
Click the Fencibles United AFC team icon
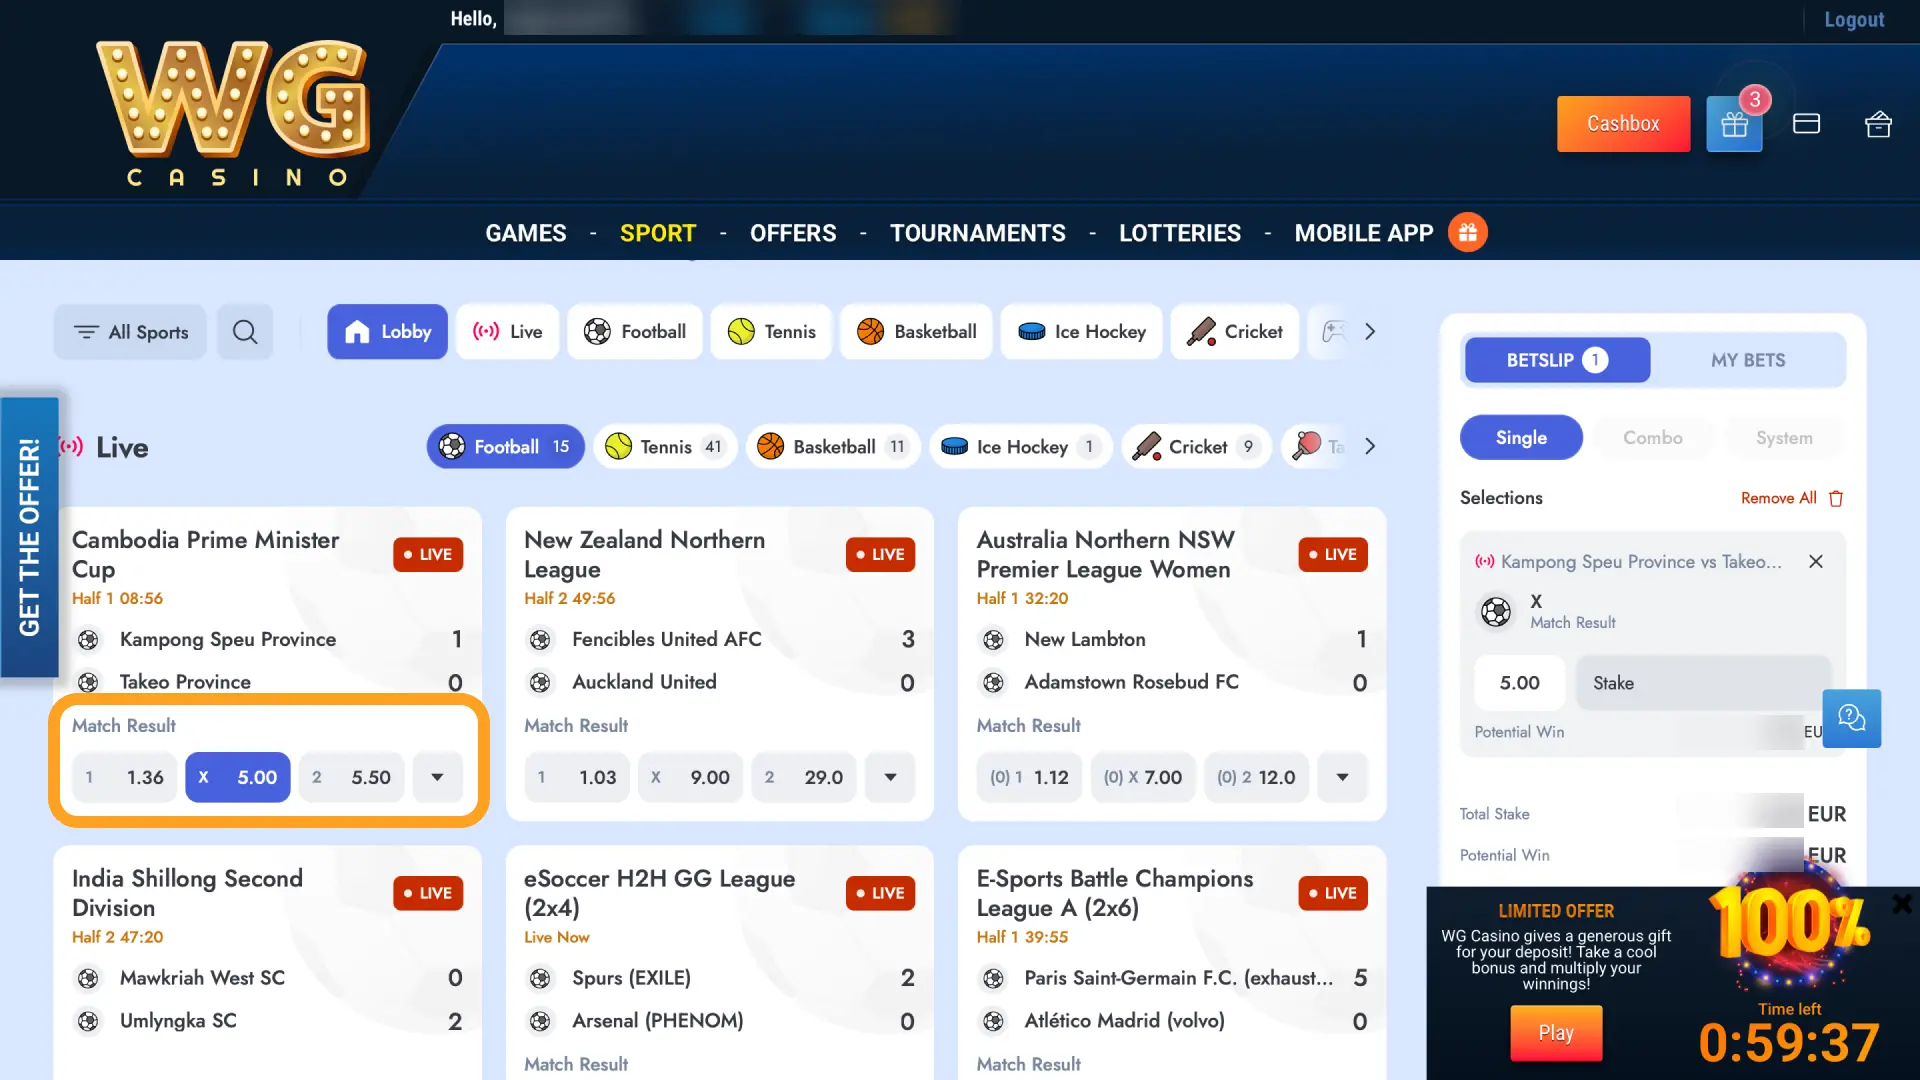tap(541, 640)
